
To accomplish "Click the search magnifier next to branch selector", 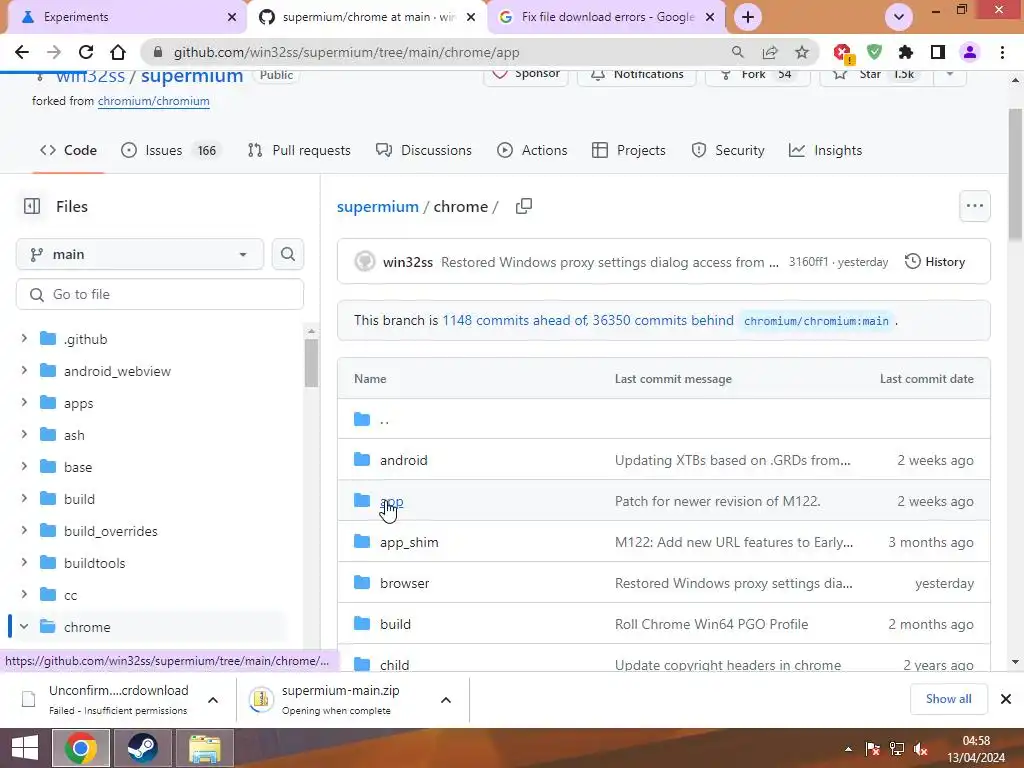I will pos(288,254).
